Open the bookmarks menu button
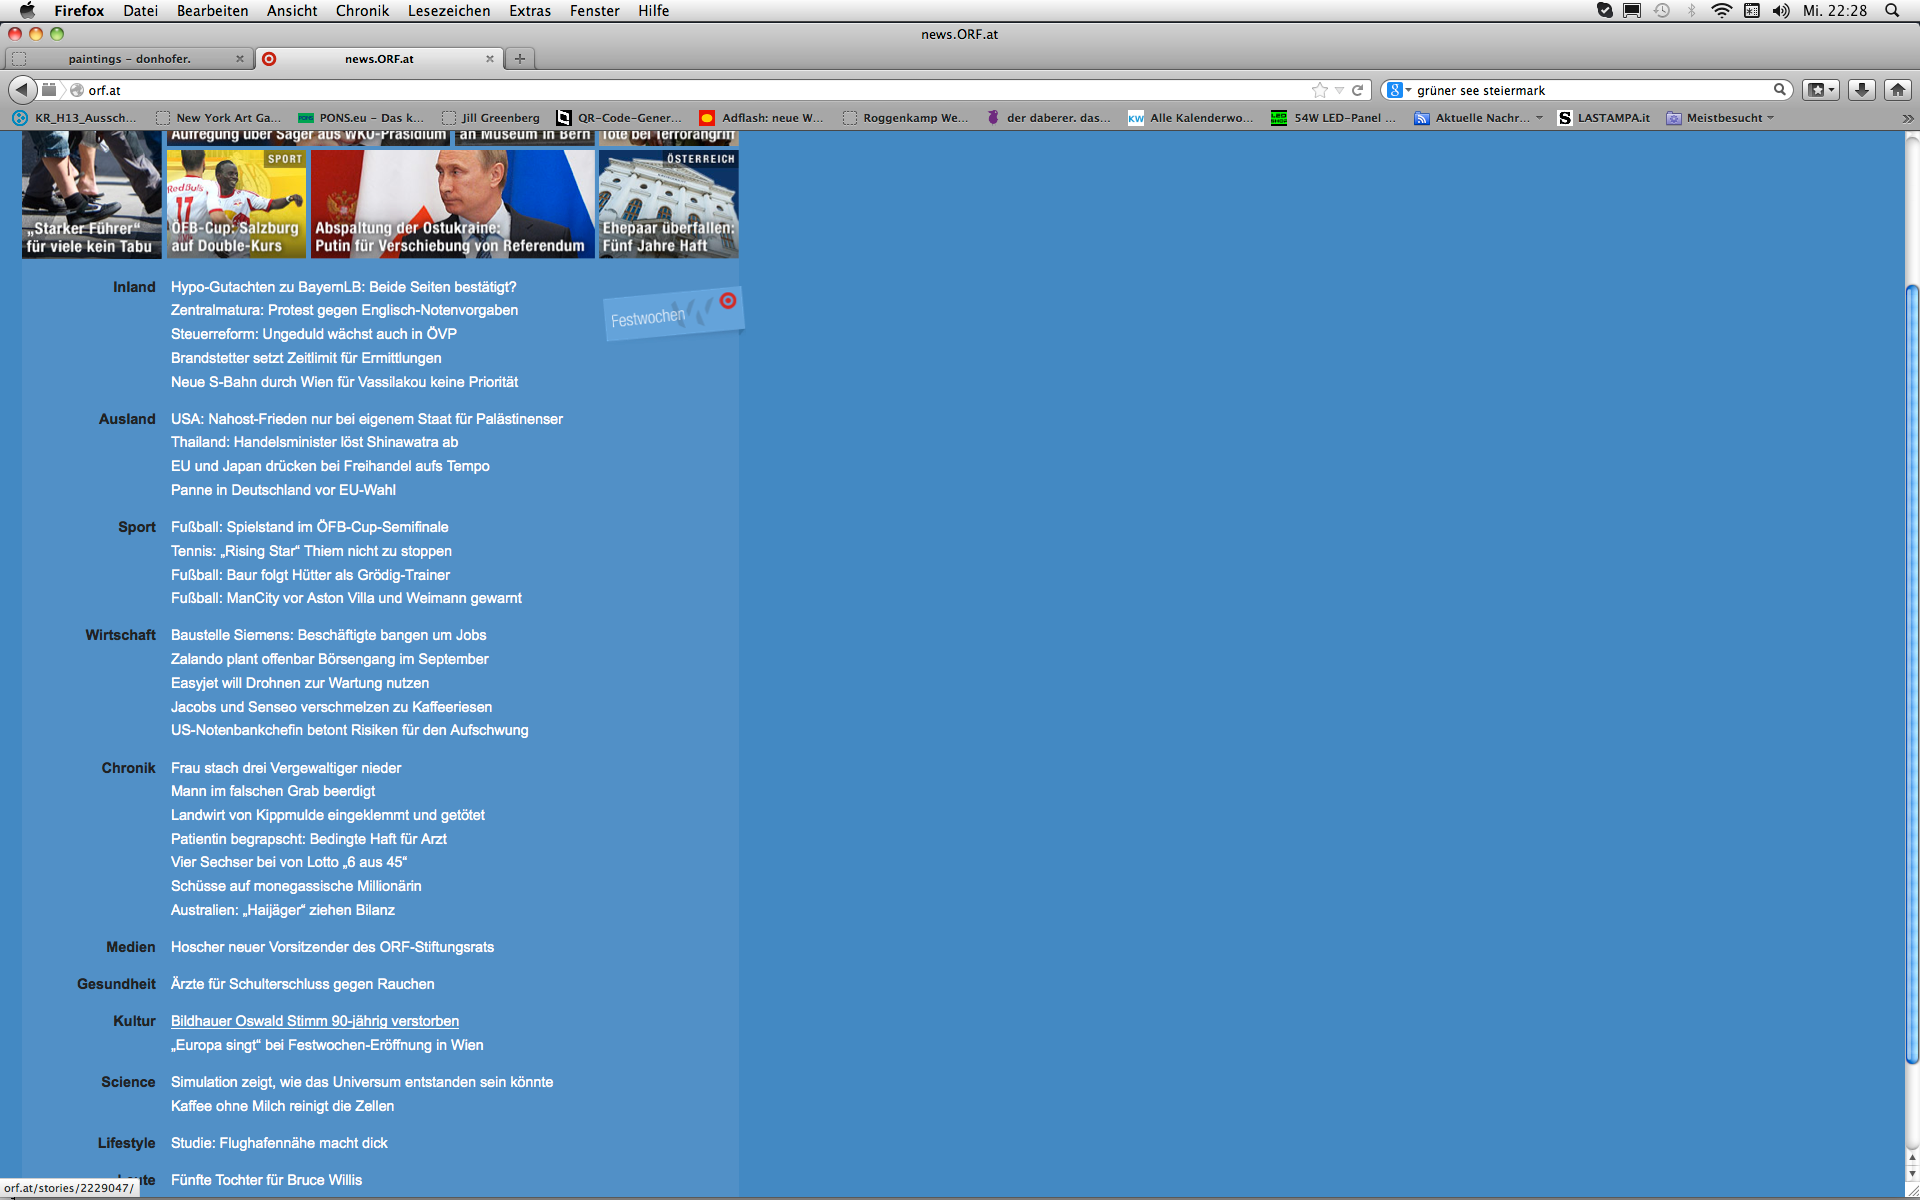The height and width of the screenshot is (1200, 1920). (x=1821, y=90)
